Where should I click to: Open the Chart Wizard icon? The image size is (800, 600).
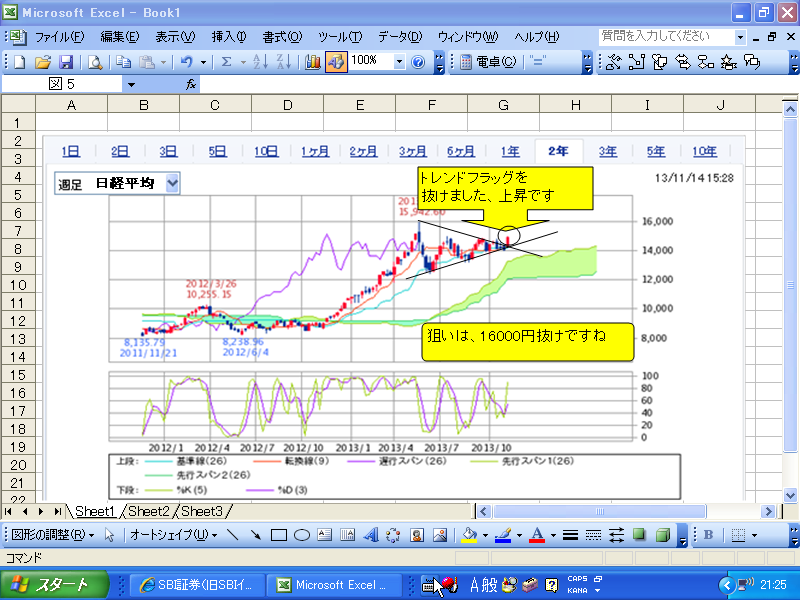point(312,61)
